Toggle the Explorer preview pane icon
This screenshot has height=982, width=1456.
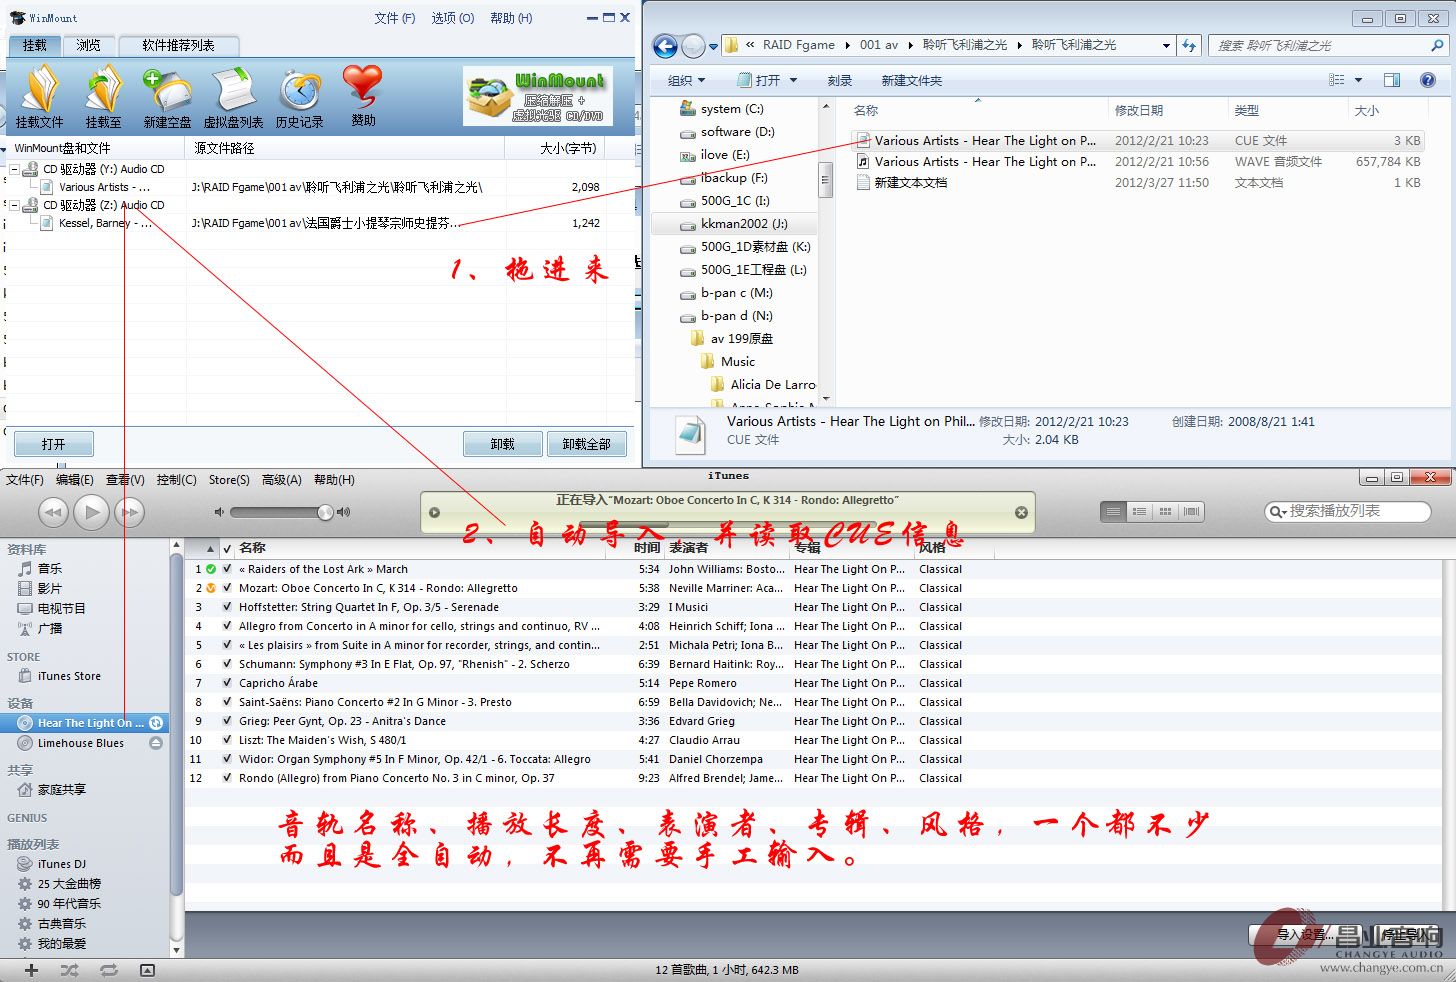1392,80
